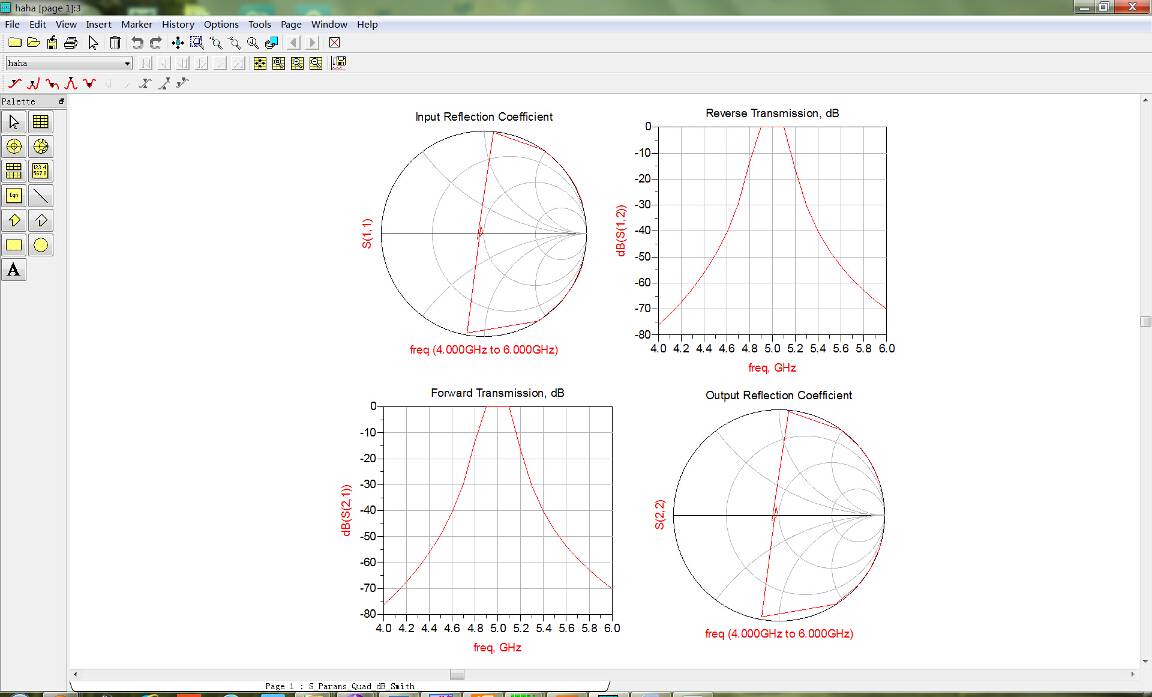Insert a peak marker
Viewport: 1152px width, 697px height.
[71, 83]
